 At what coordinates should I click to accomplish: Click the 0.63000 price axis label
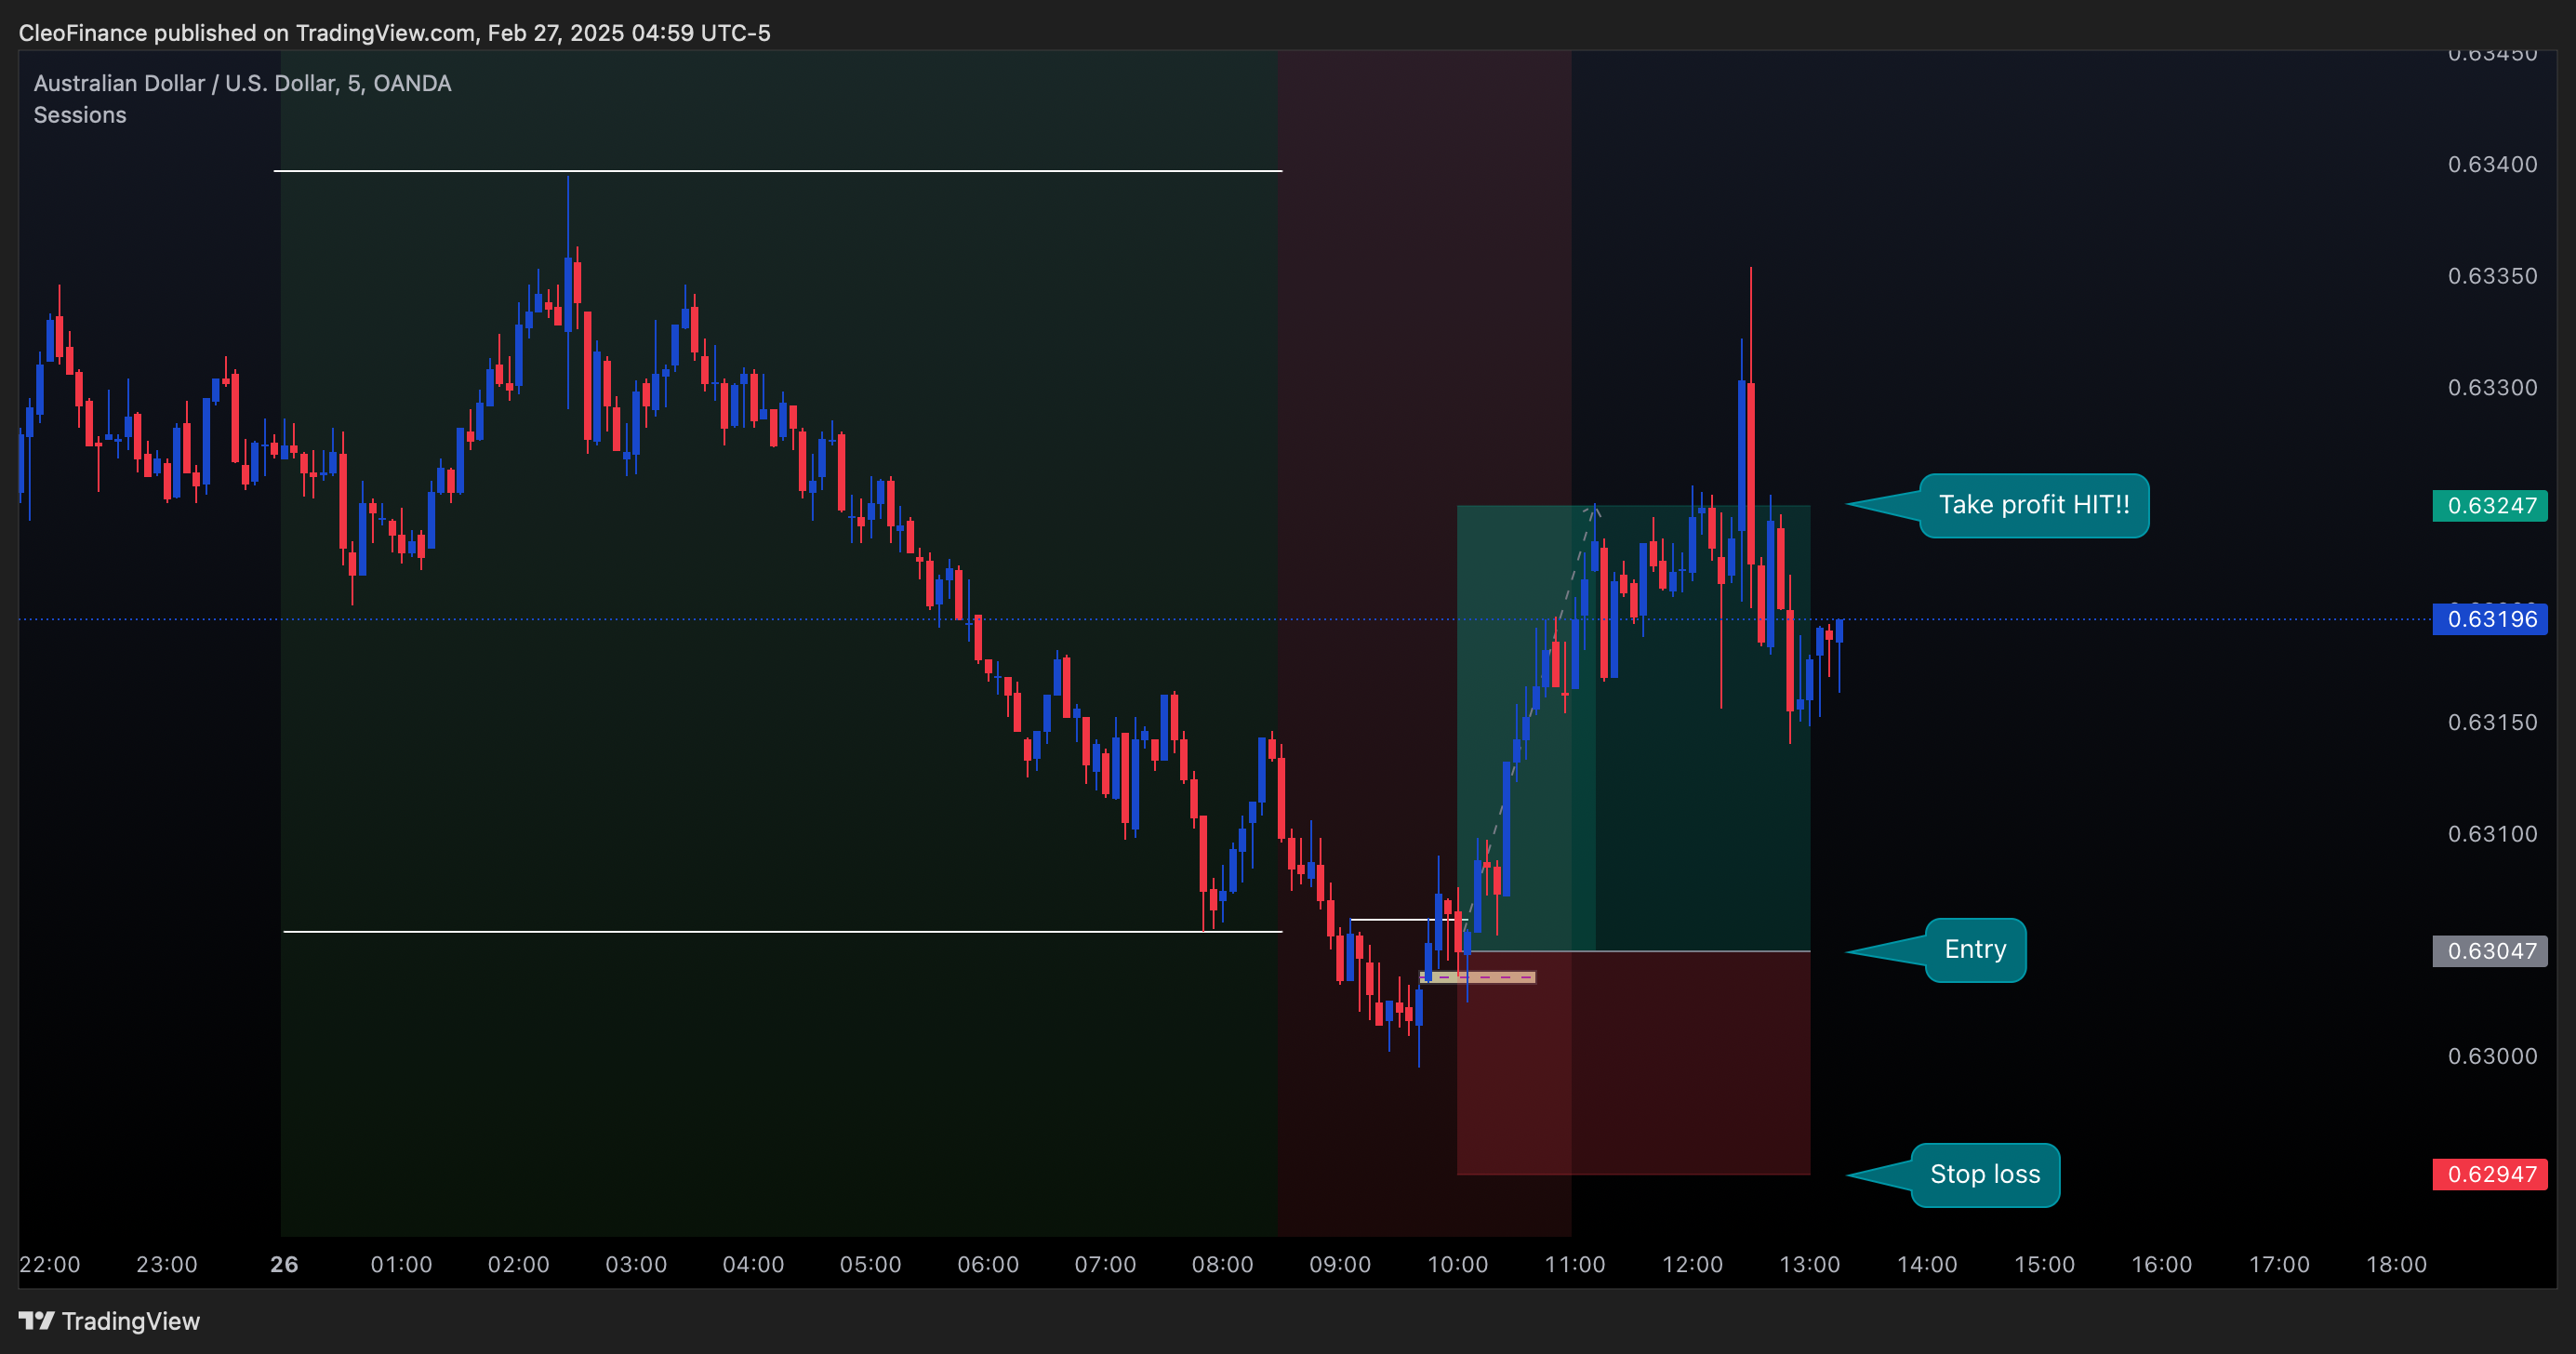(2492, 1056)
